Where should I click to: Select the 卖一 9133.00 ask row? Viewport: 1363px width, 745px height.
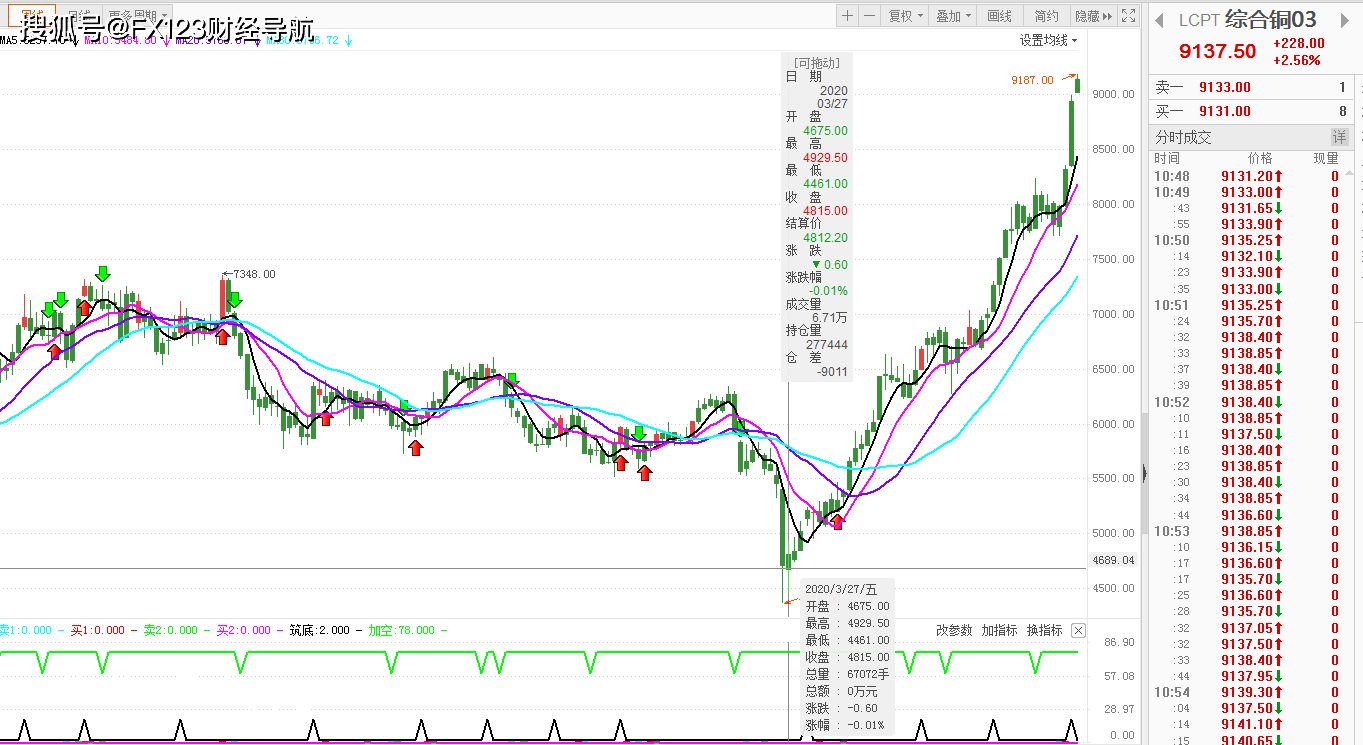[1251, 88]
